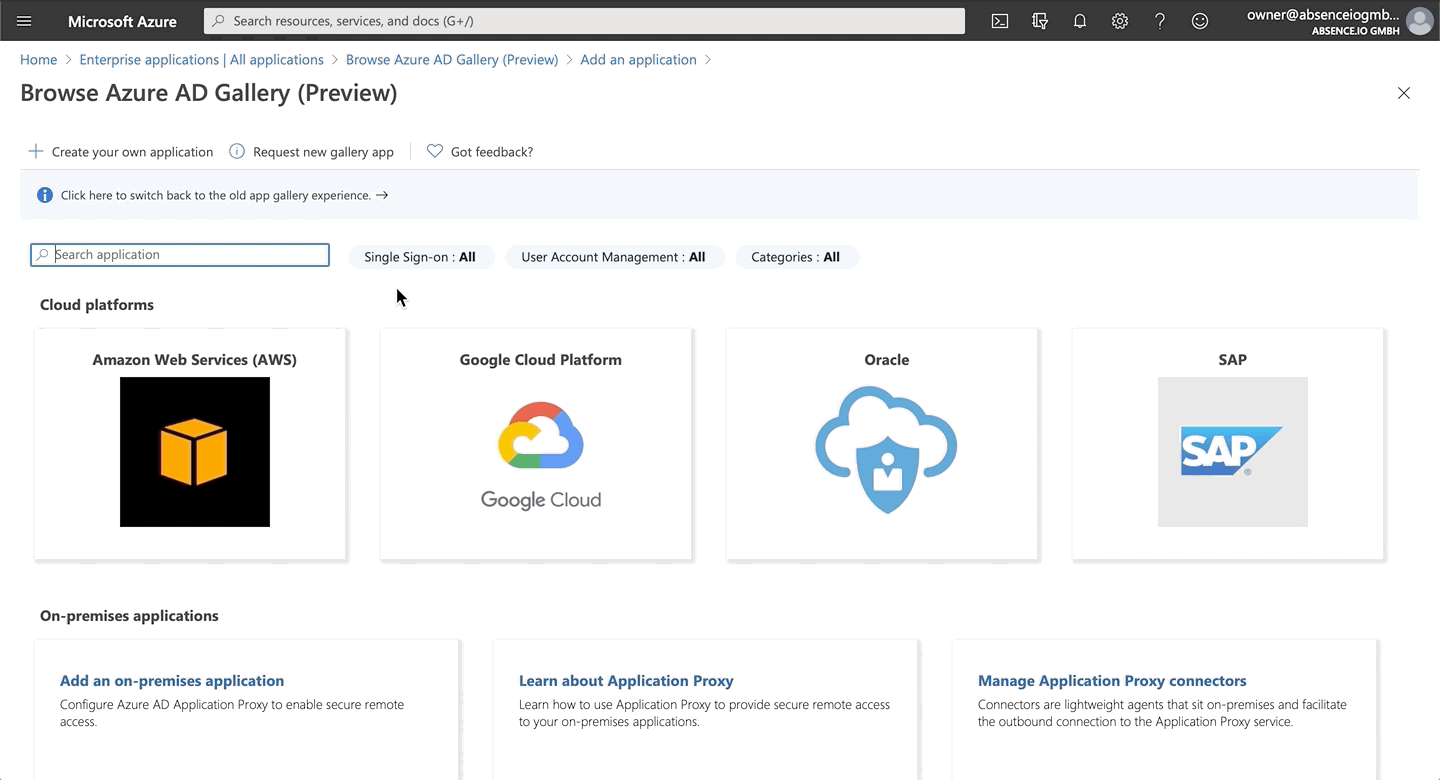Screen dimensions: 1440x780
Task: Open portal settings gear icon
Action: click(1120, 21)
